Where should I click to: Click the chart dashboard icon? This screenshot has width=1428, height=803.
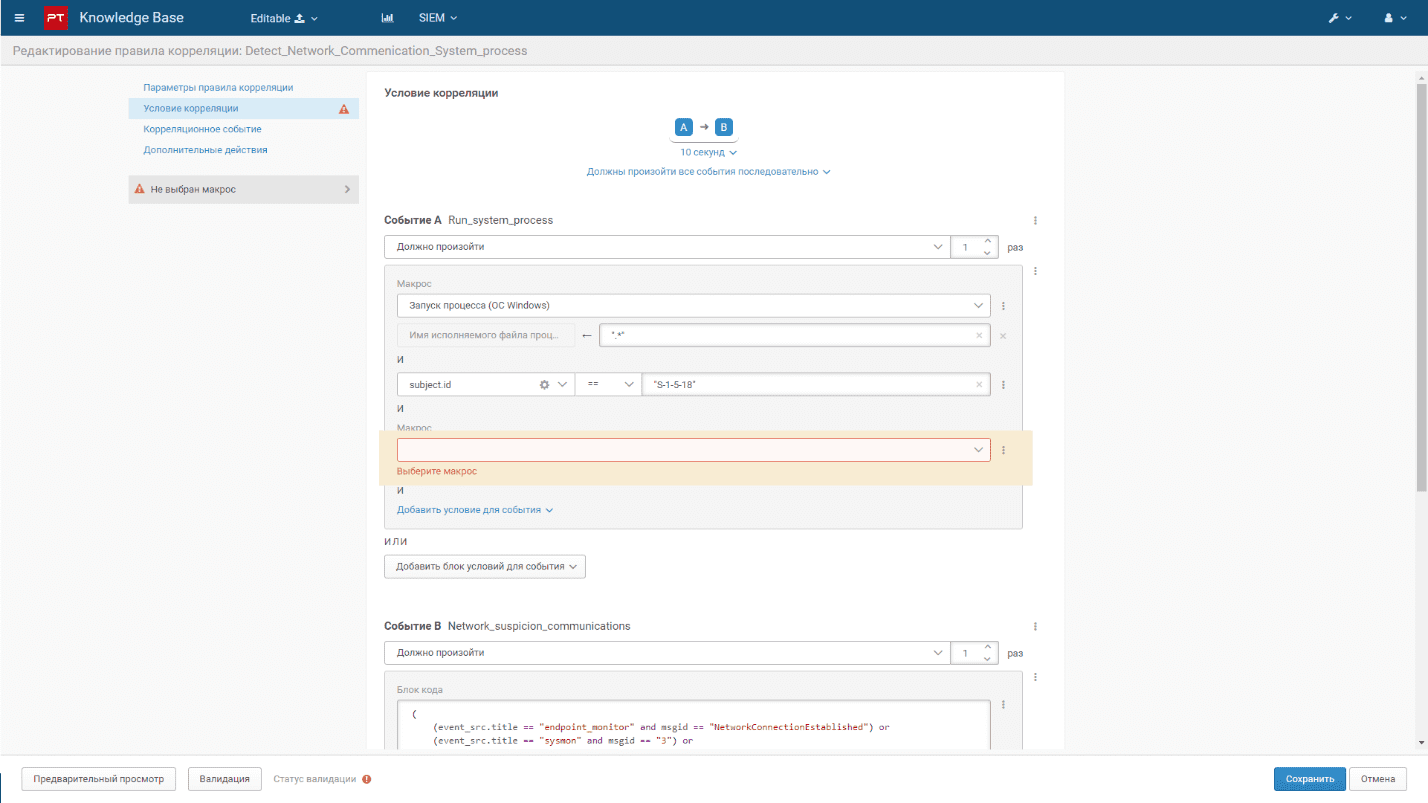388,18
